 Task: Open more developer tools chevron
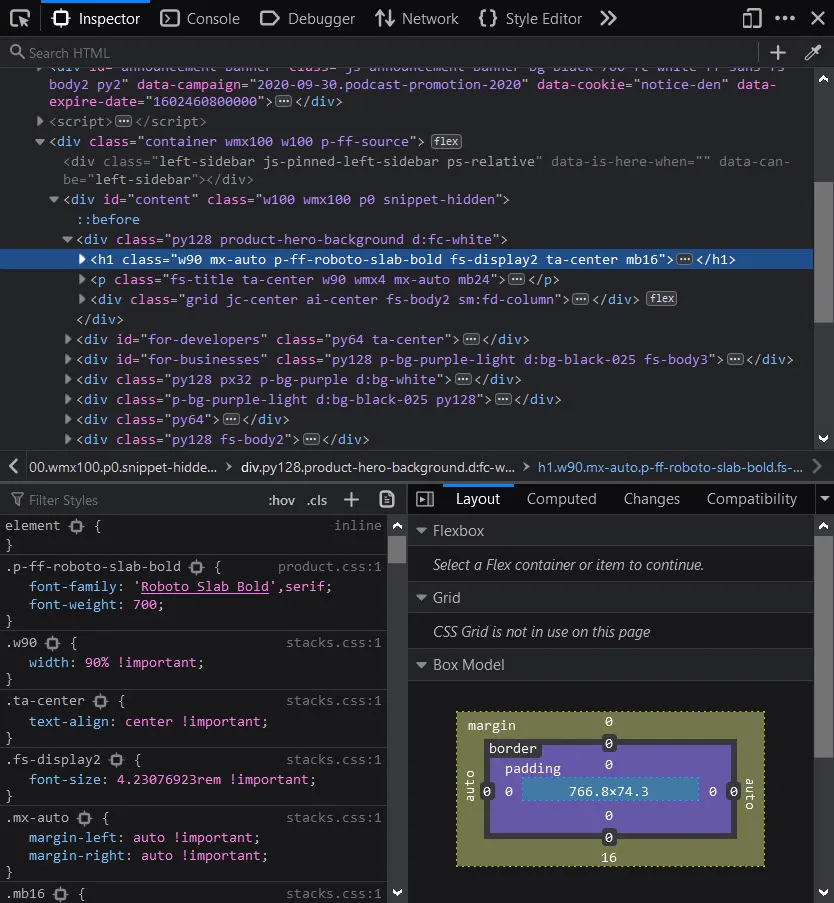(x=608, y=18)
